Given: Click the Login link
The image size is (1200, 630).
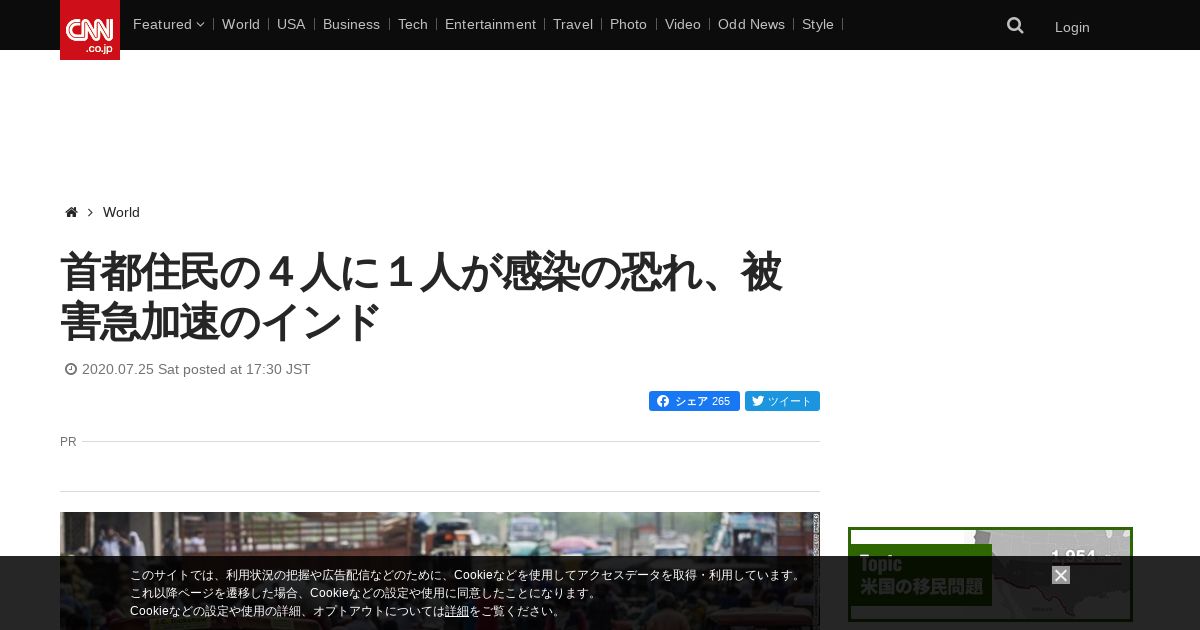Looking at the screenshot, I should (x=1072, y=27).
